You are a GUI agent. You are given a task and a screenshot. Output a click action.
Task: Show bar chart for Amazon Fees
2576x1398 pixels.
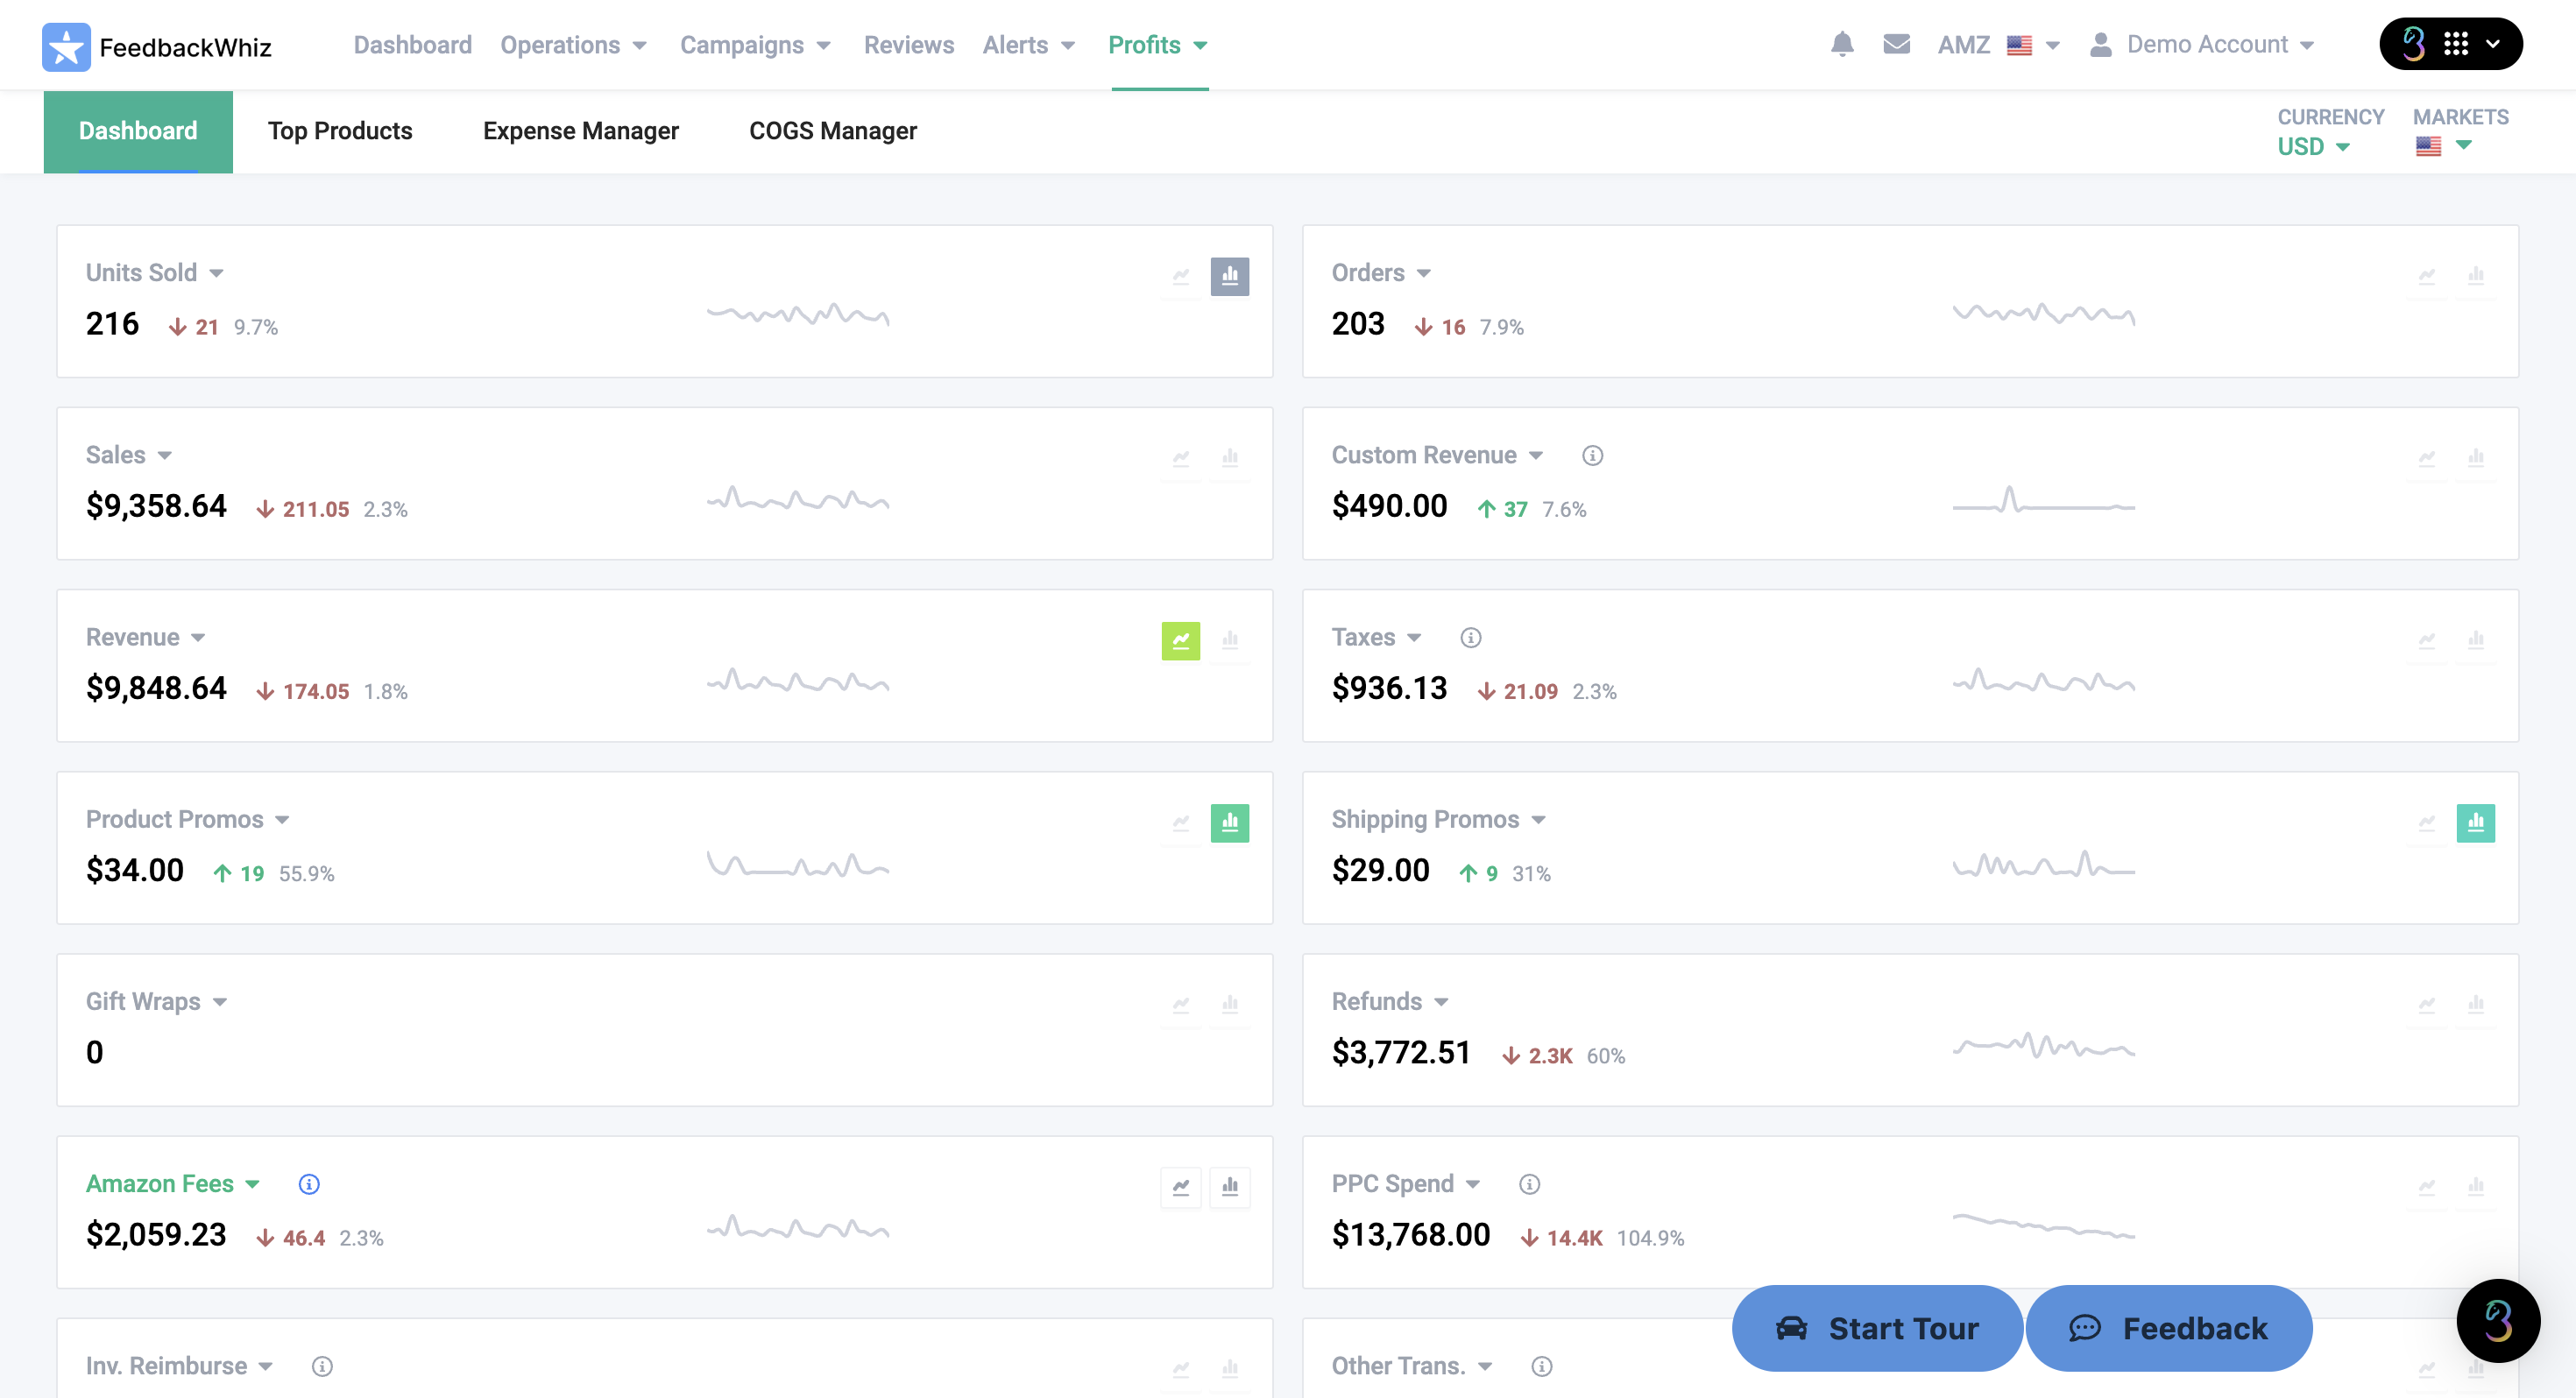point(1229,1187)
